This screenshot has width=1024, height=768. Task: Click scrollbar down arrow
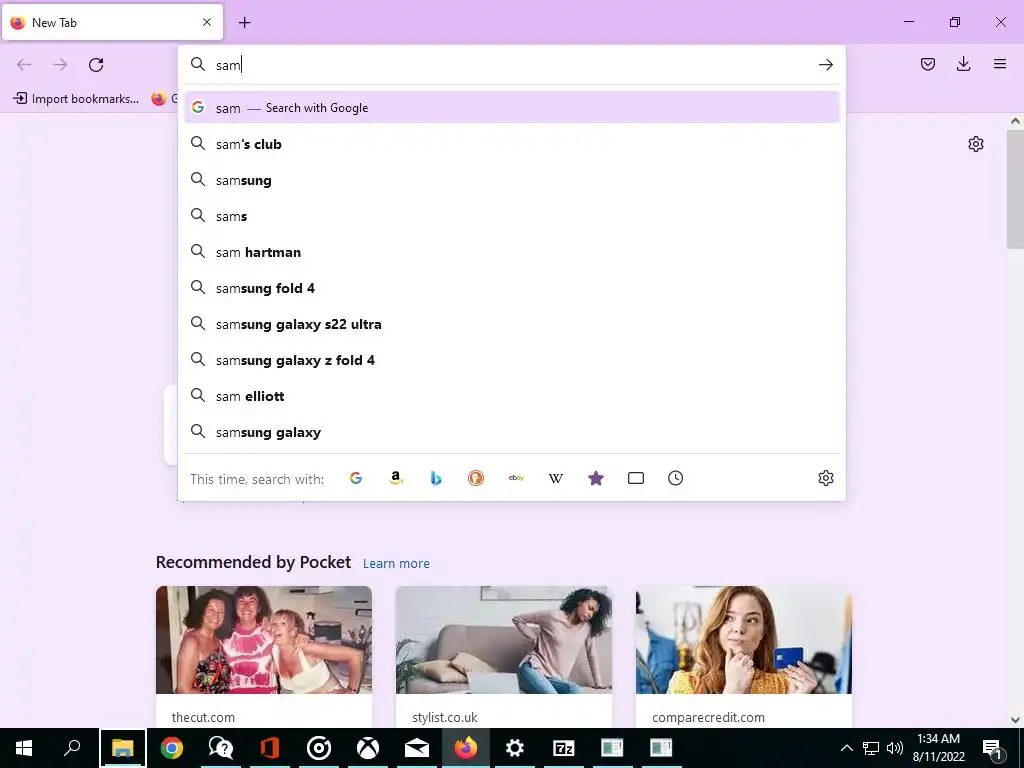[1015, 720]
